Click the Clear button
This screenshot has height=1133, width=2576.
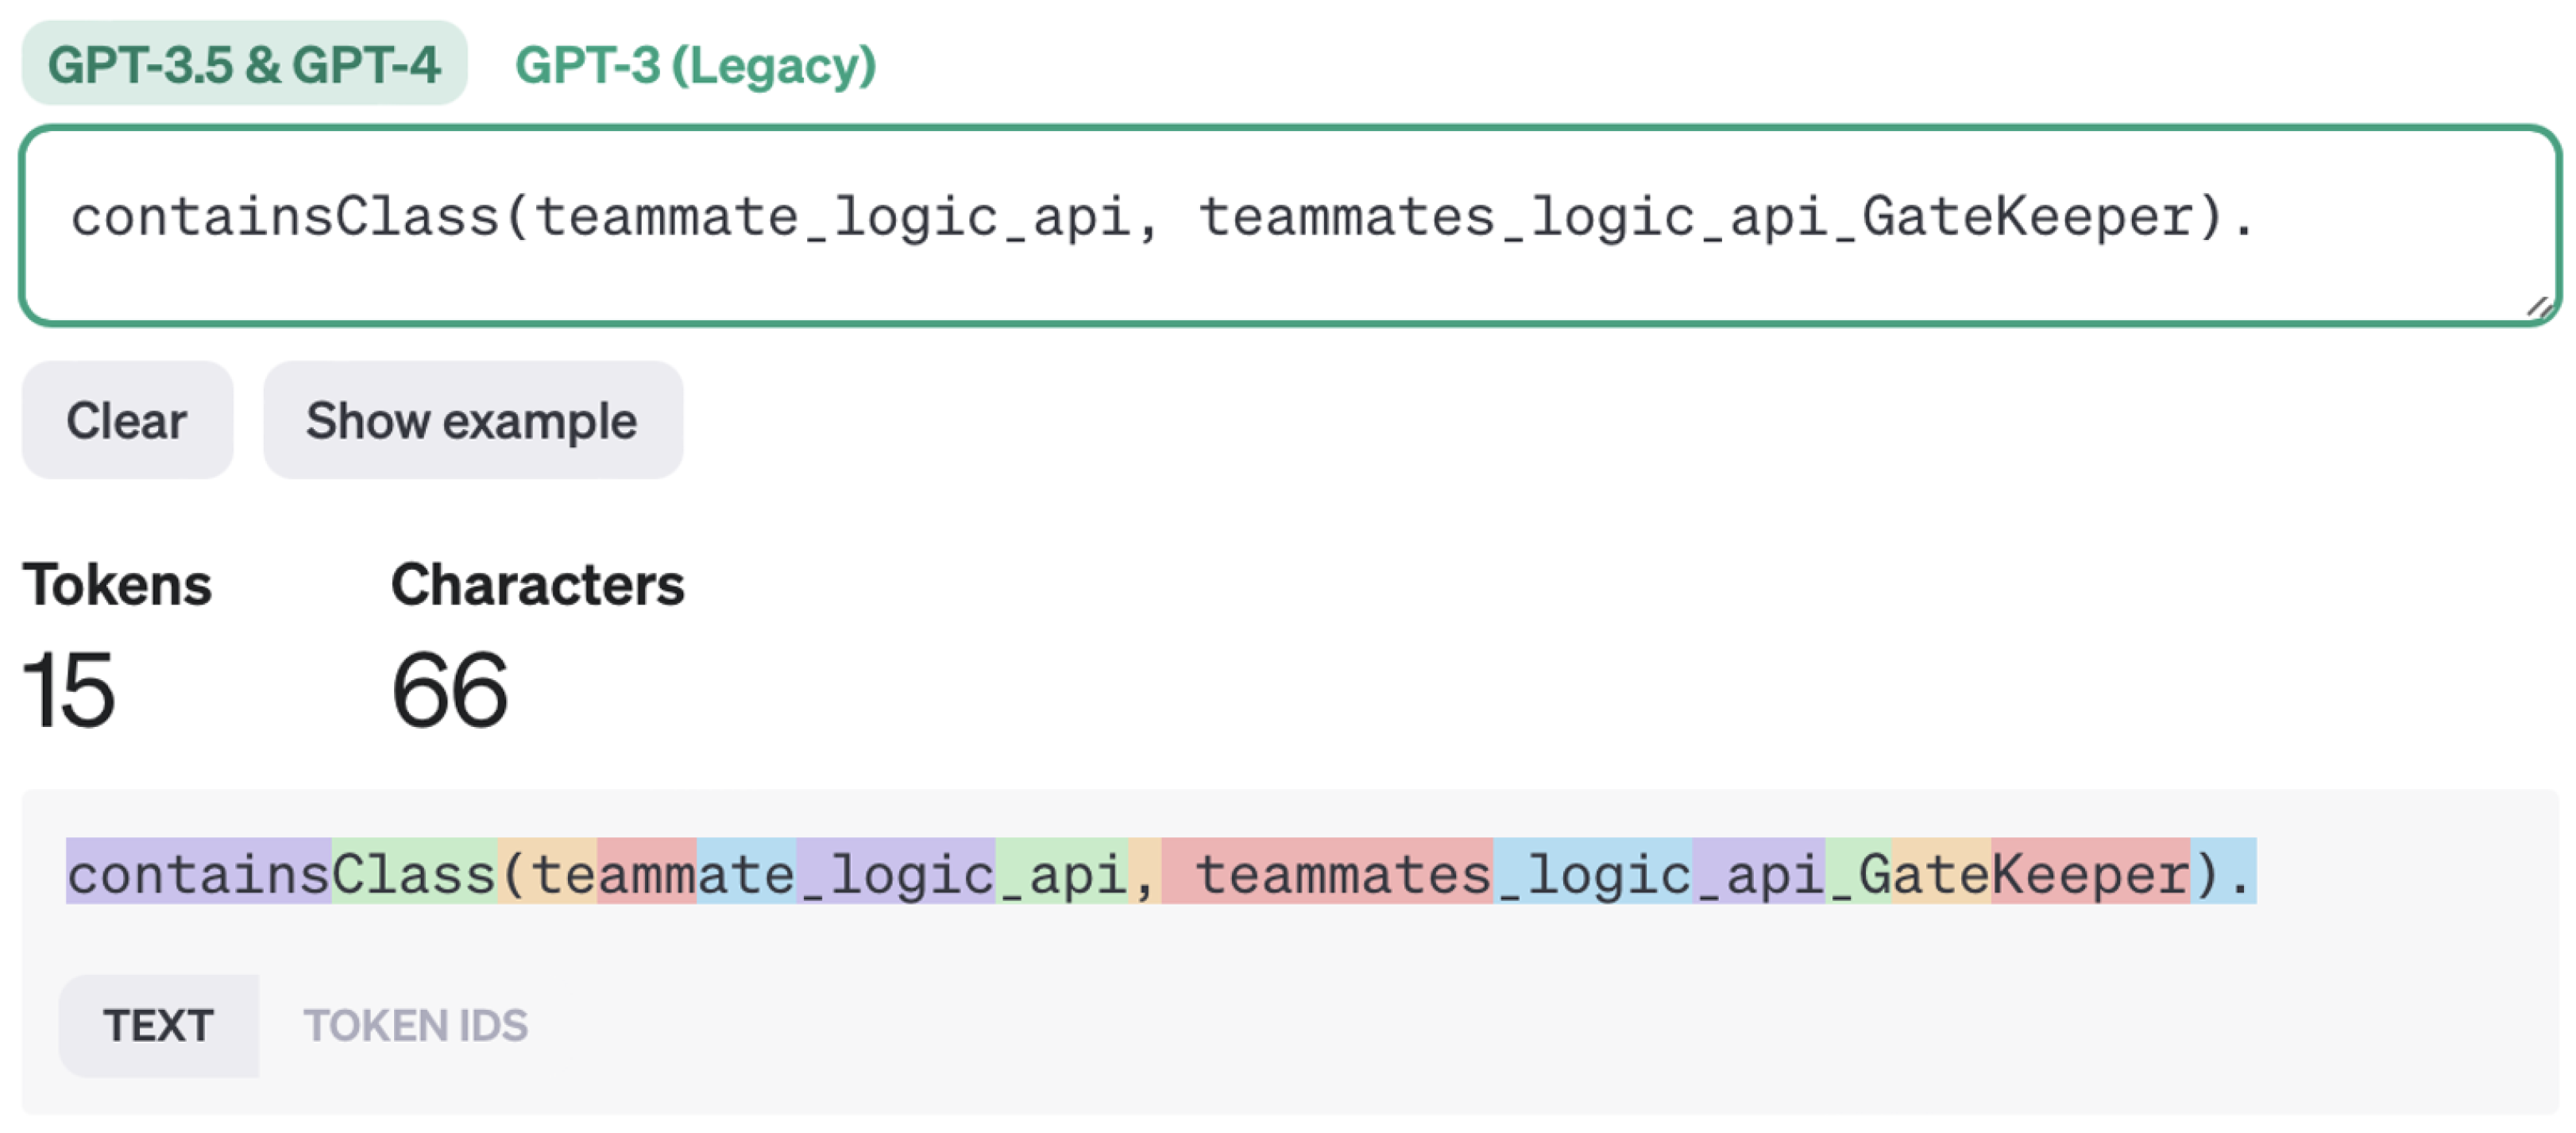(127, 420)
